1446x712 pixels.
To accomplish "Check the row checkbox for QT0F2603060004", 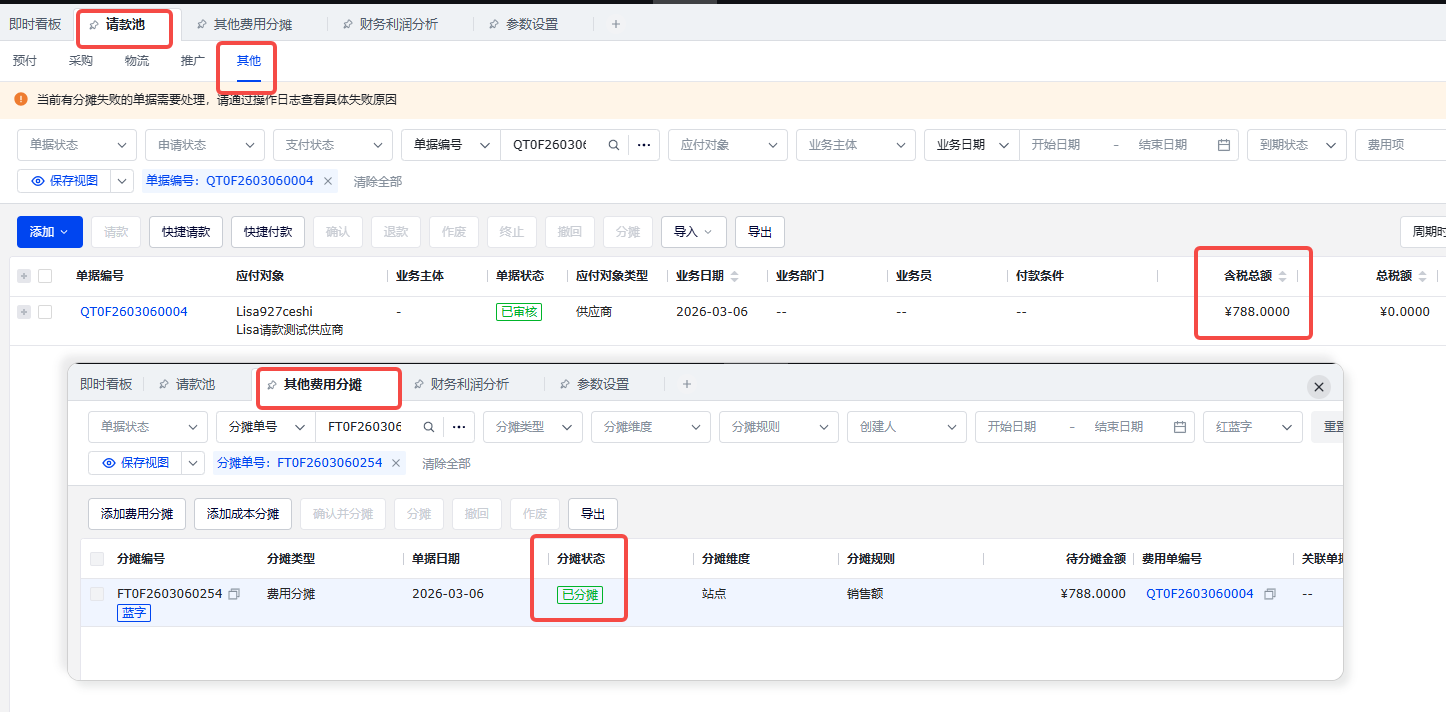I will 45,312.
